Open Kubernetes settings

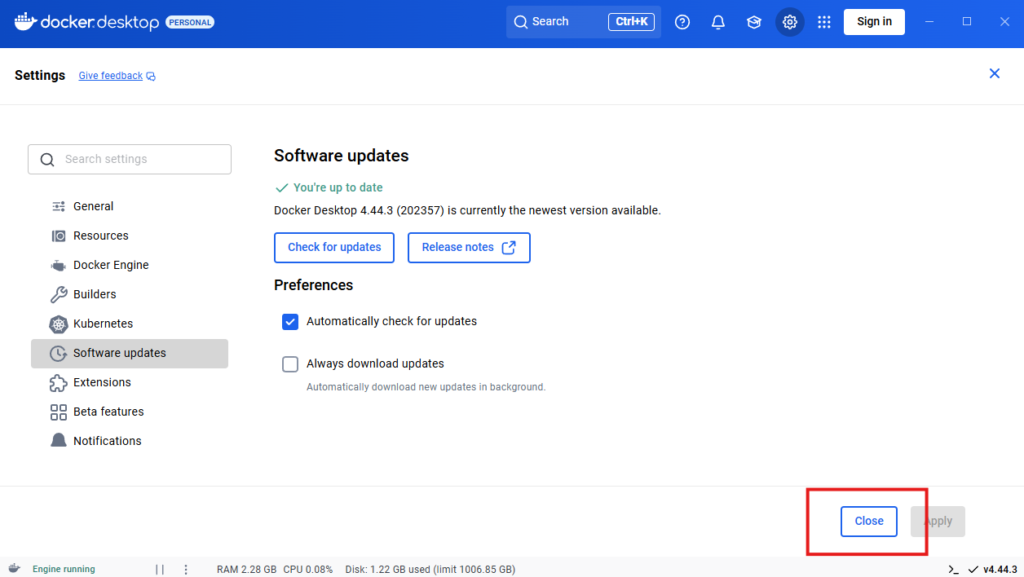(x=129, y=324)
